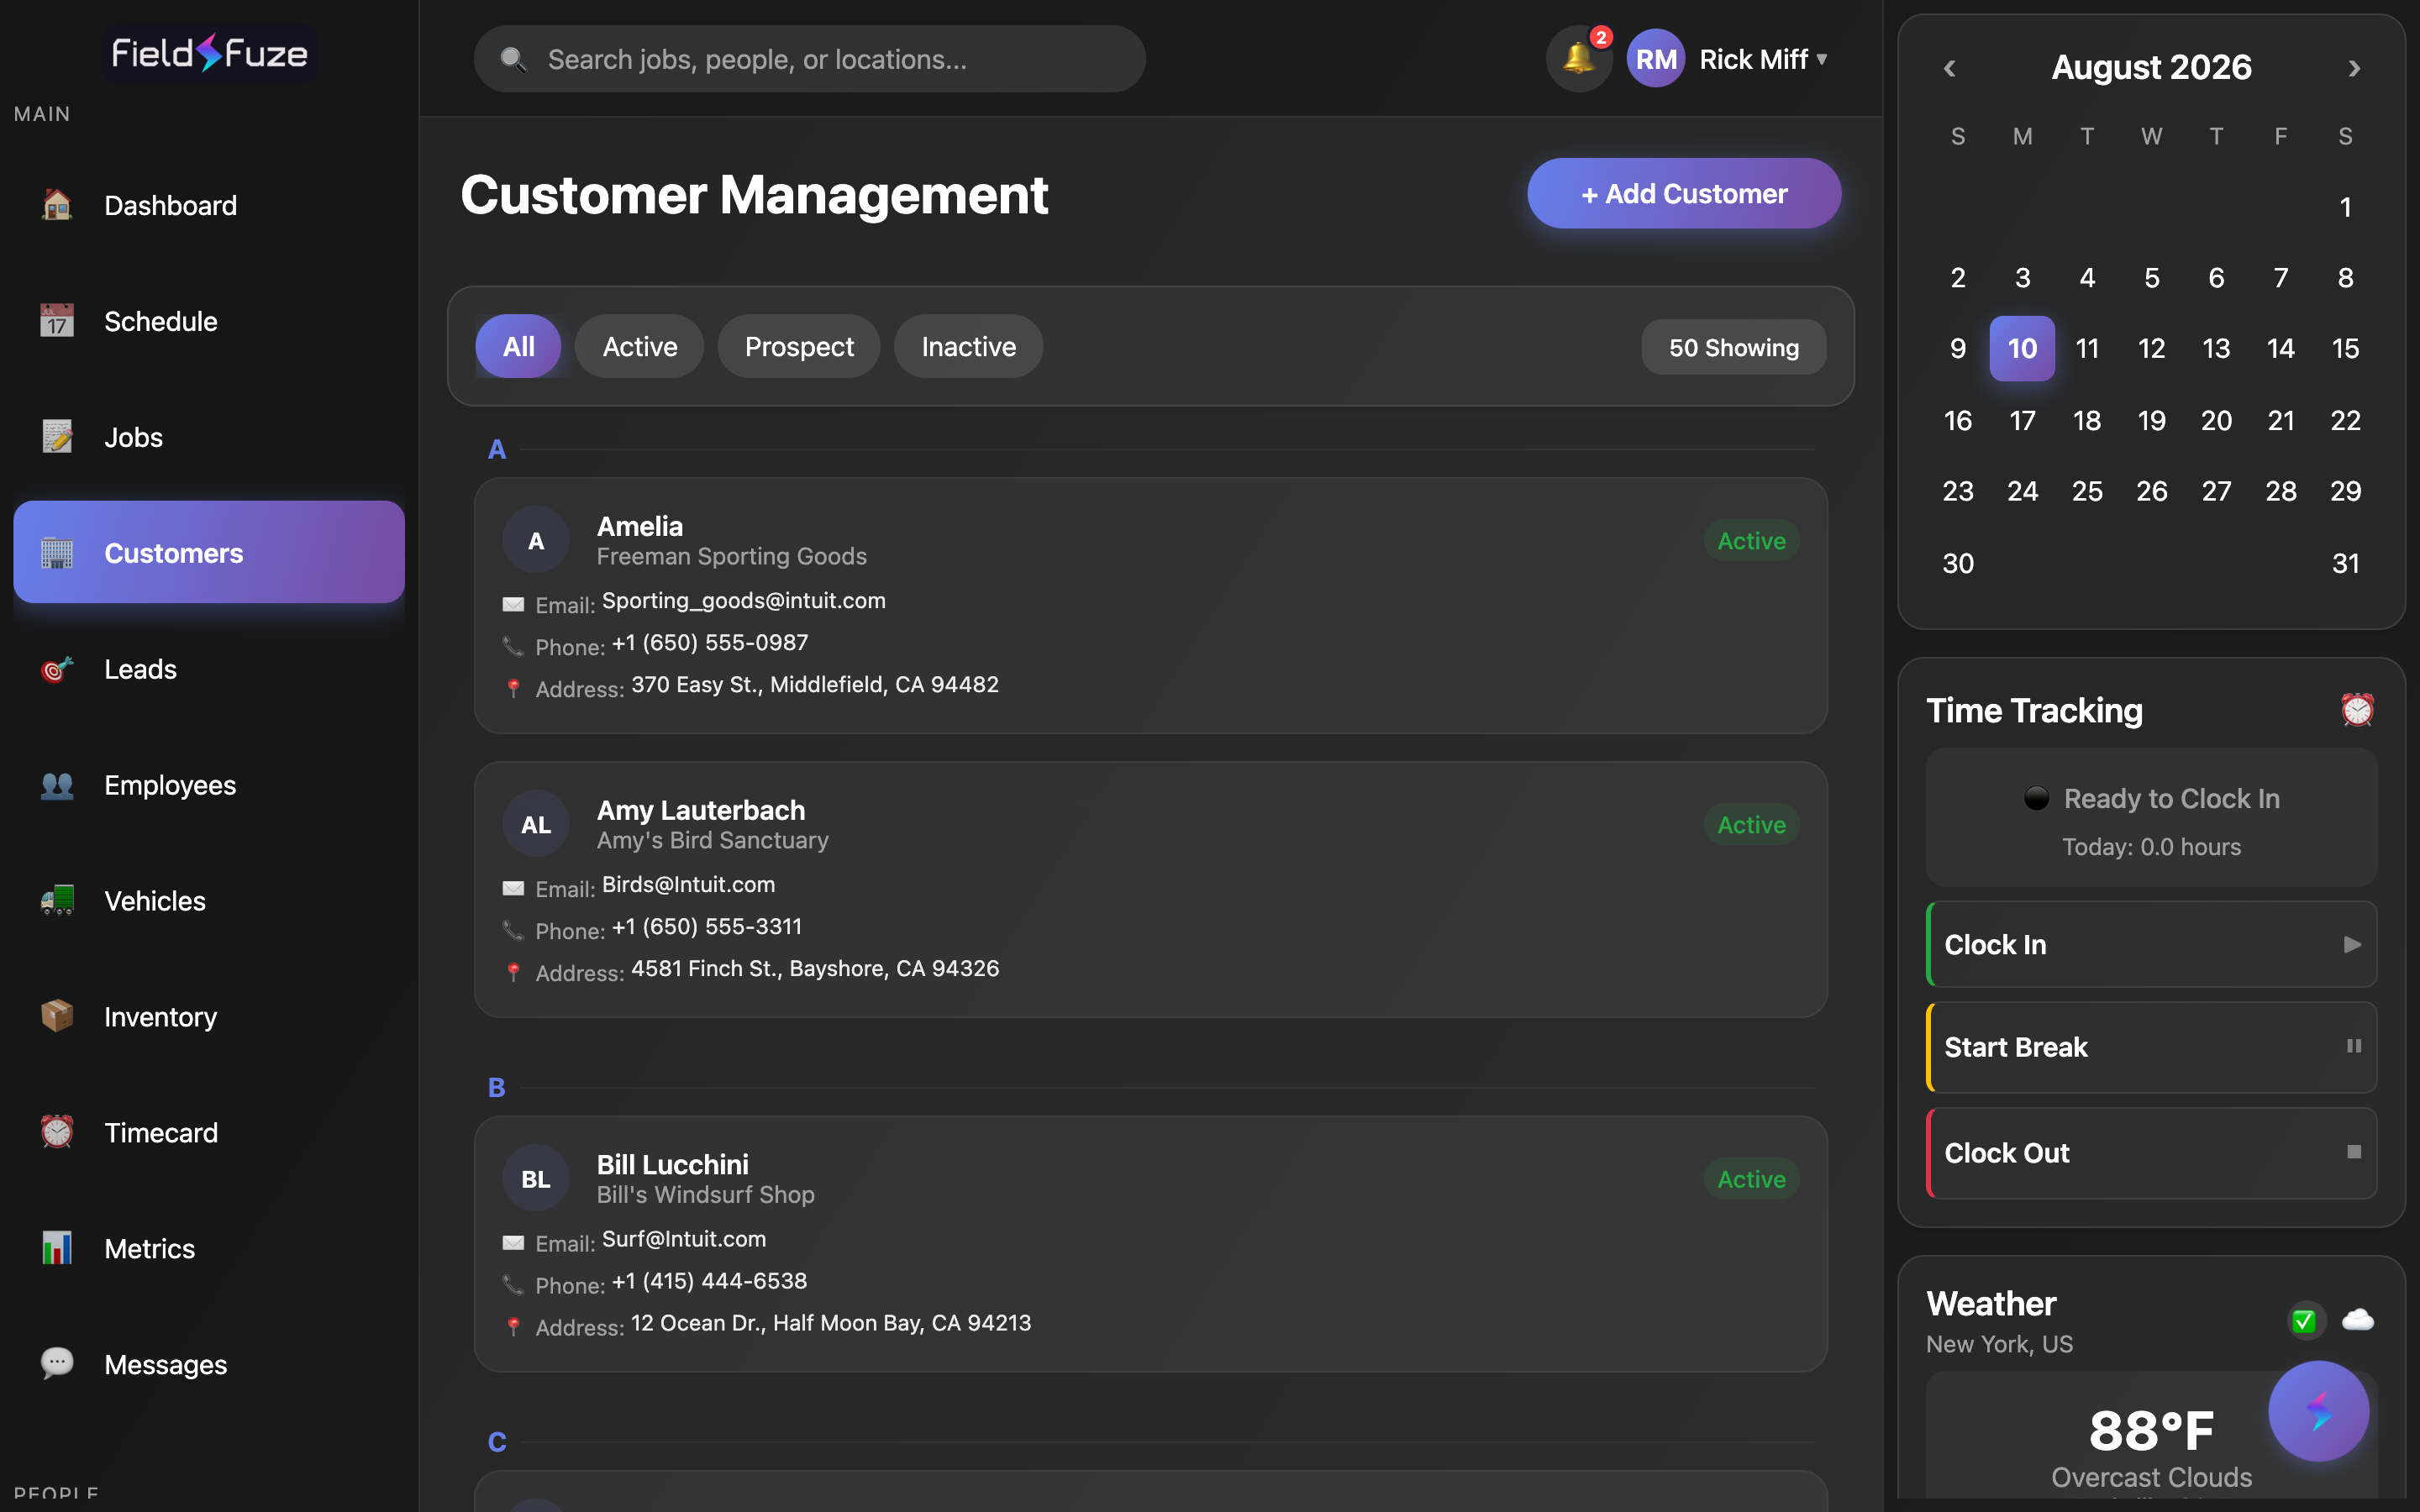Image resolution: width=2420 pixels, height=1512 pixels.
Task: Click email Birds@Intuit.com
Action: [x=688, y=885]
